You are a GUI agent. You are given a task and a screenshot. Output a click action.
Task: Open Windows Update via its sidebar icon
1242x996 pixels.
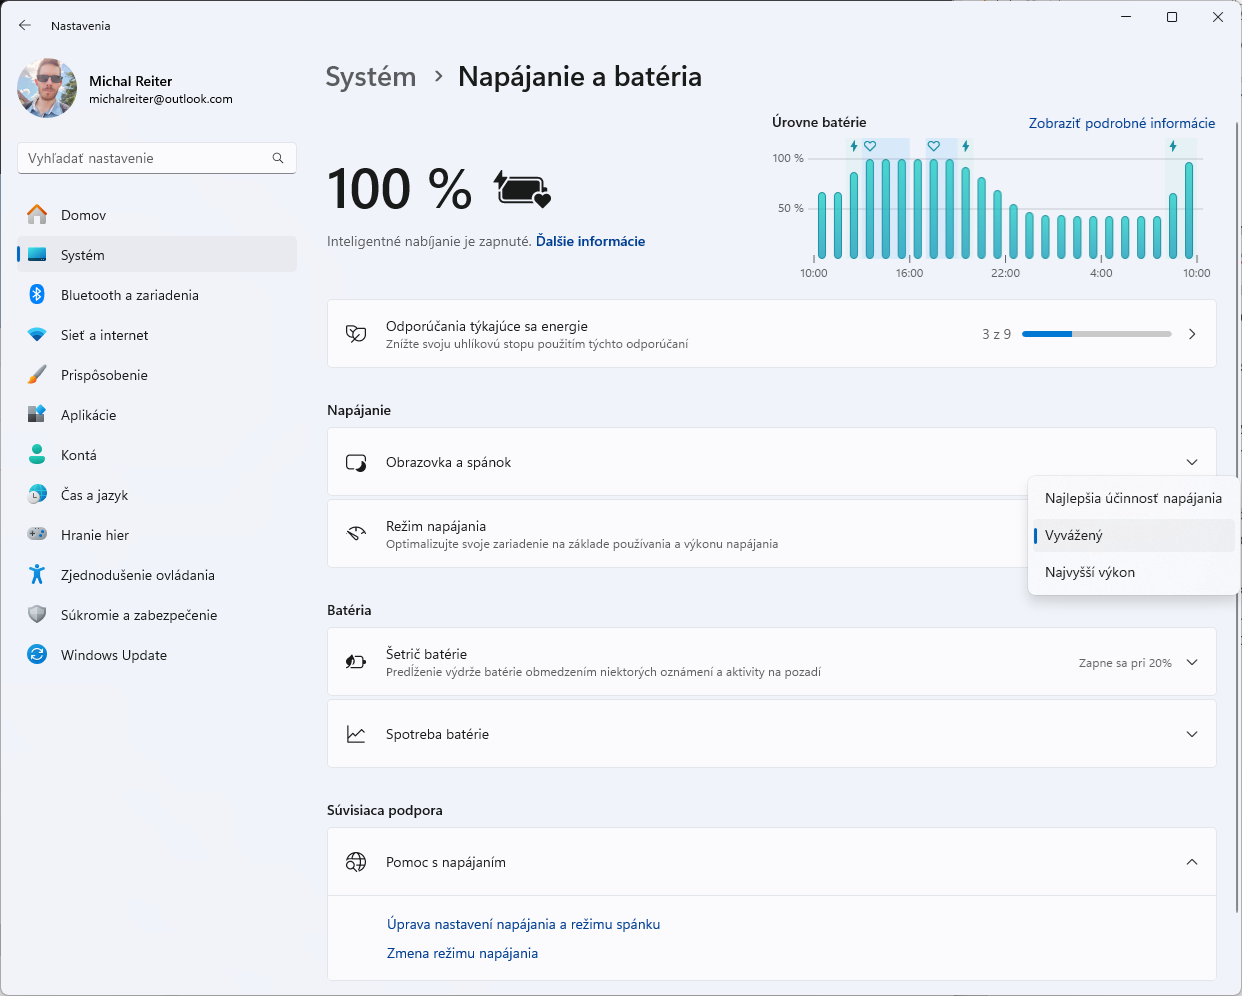point(37,655)
